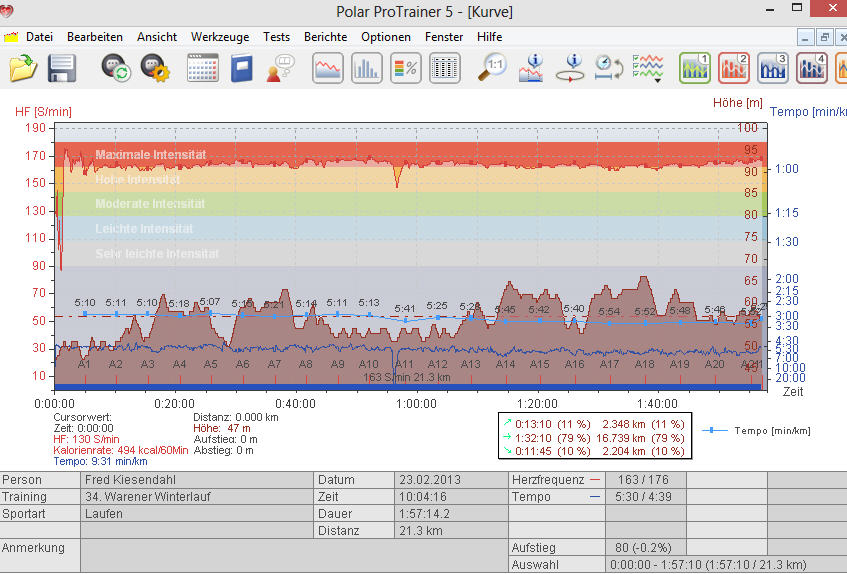Open the Tests menu
847x574 pixels.
pos(277,37)
